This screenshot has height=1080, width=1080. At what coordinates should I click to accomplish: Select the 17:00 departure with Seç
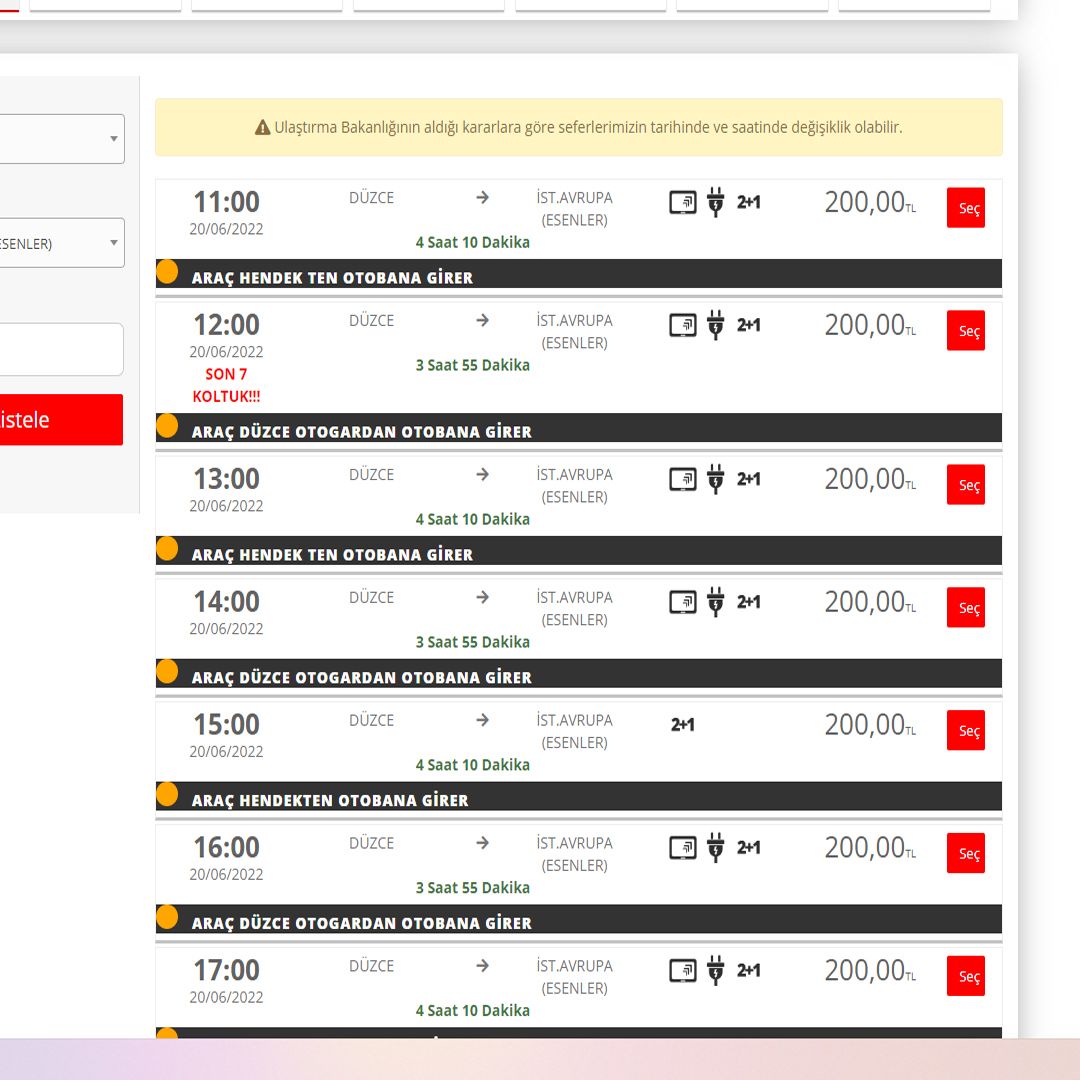966,976
